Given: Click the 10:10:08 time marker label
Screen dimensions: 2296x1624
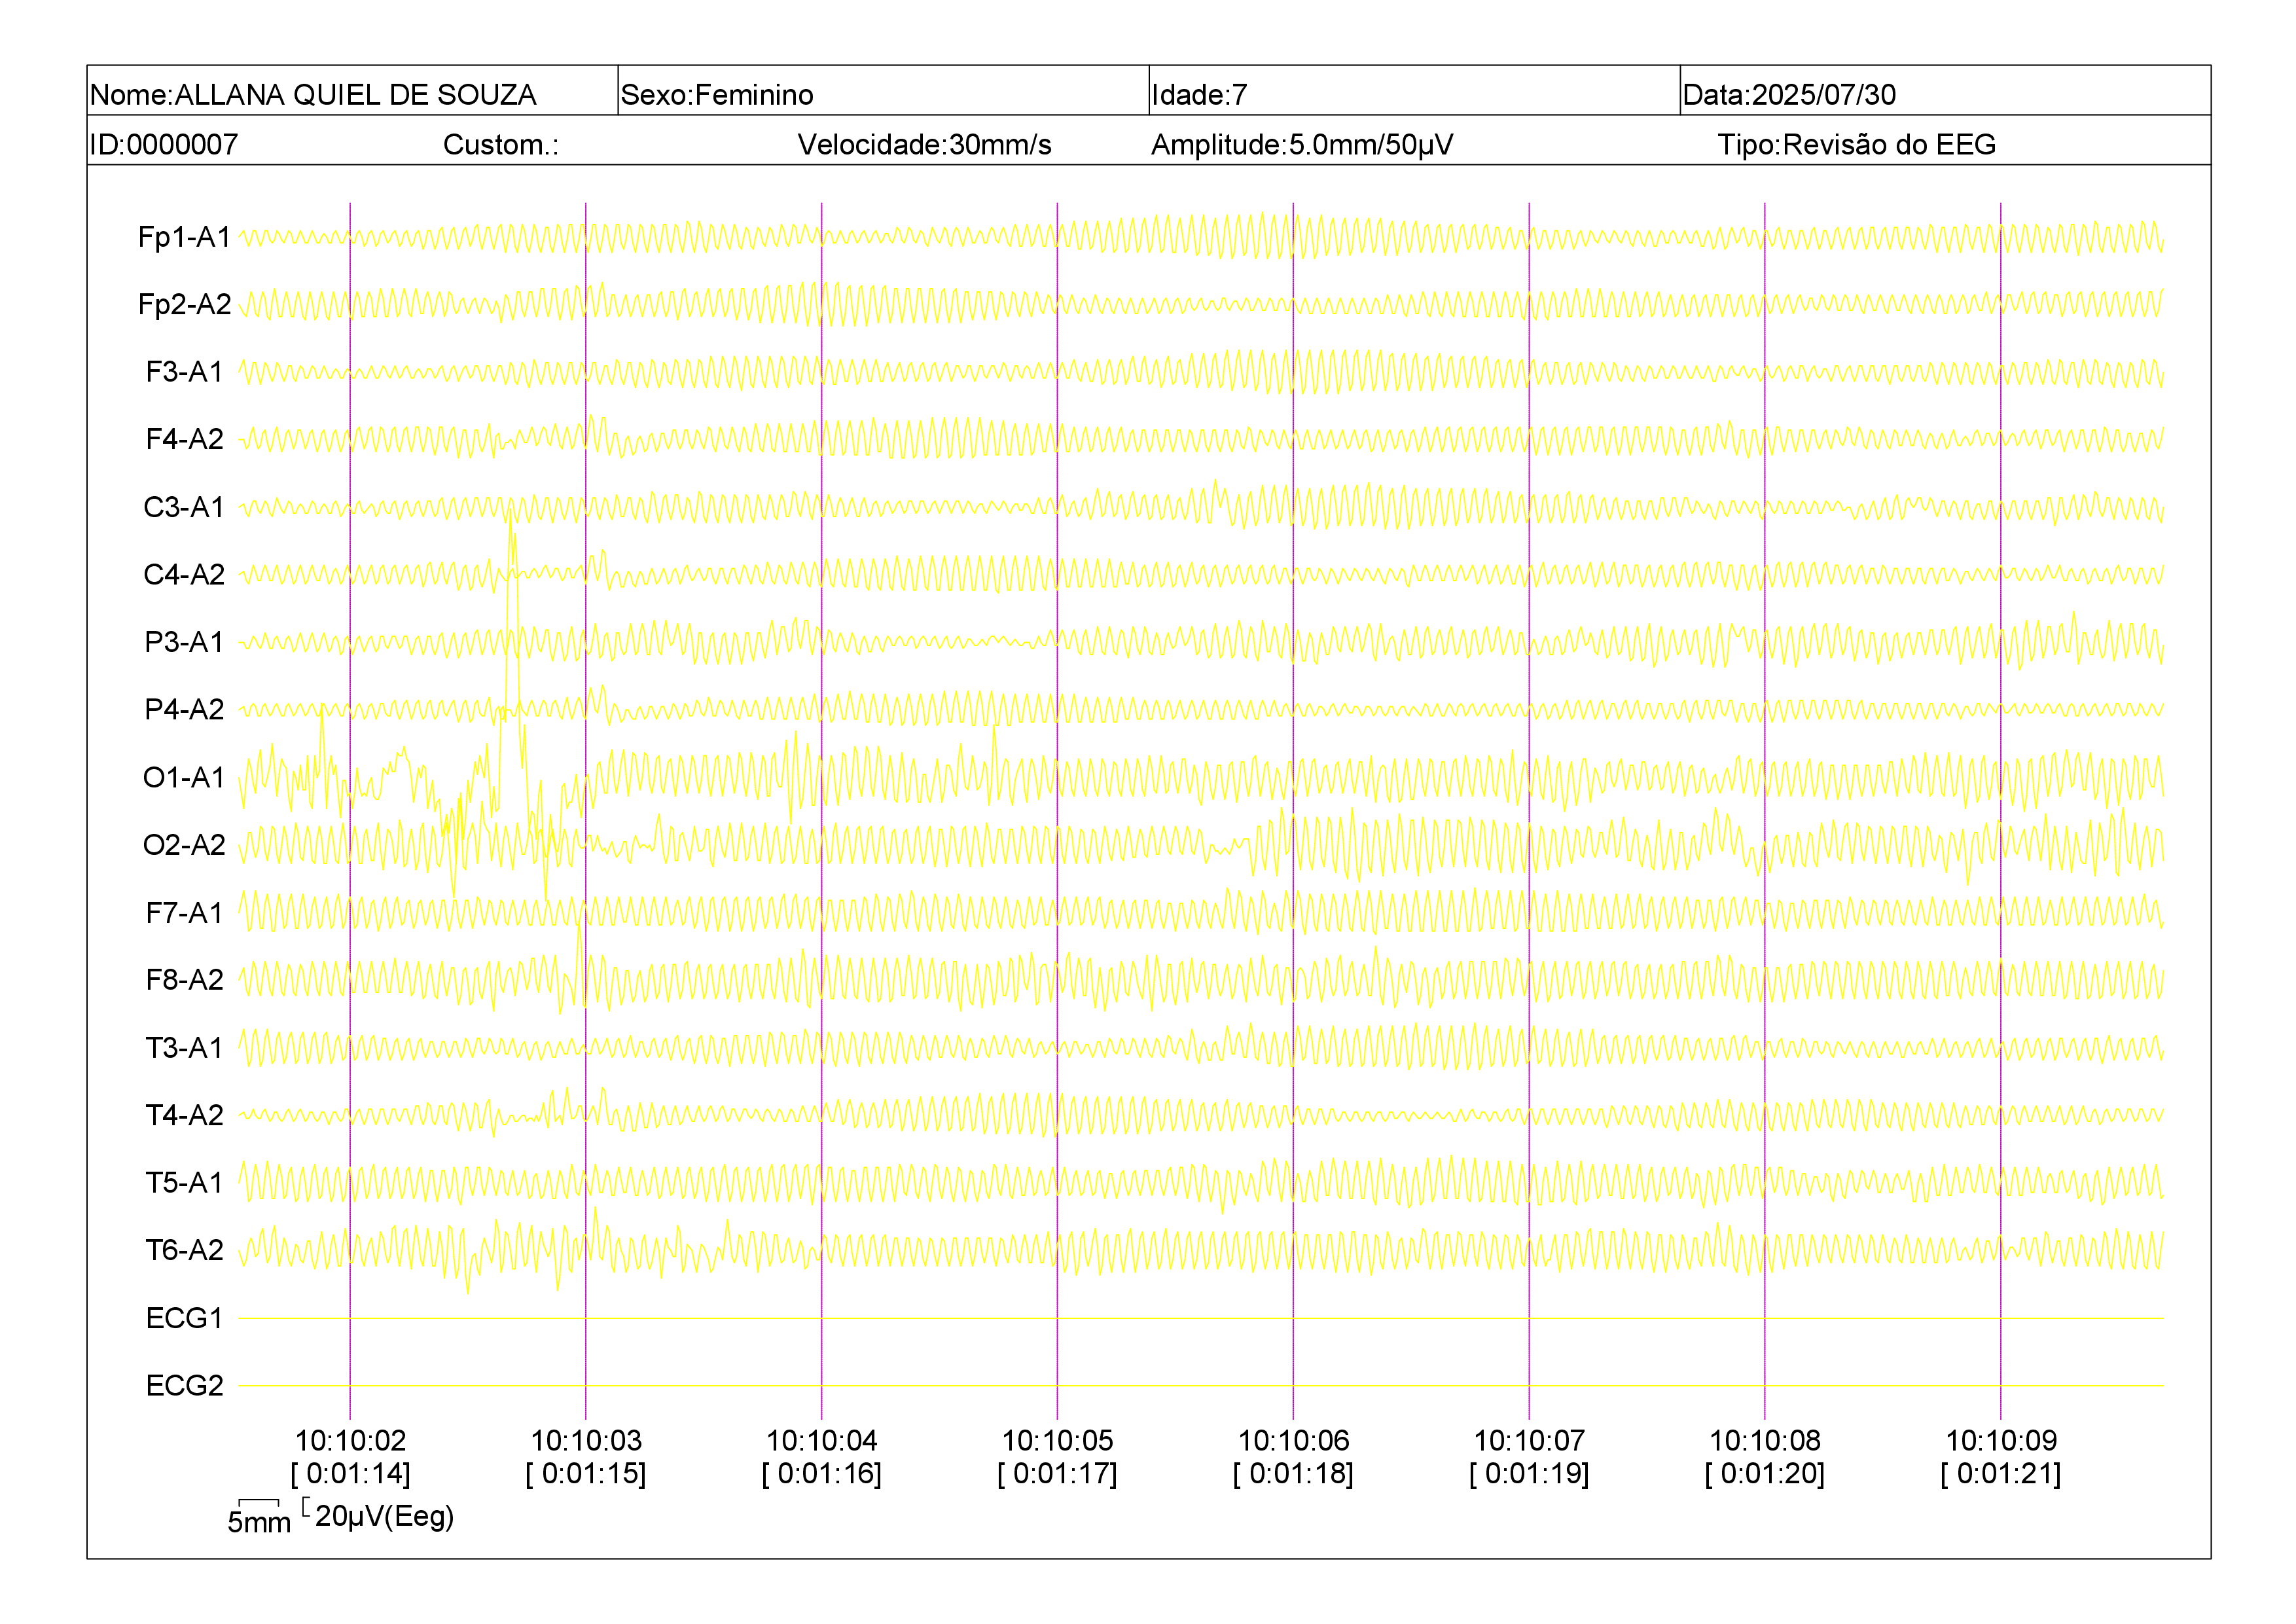Looking at the screenshot, I should 1765,1440.
